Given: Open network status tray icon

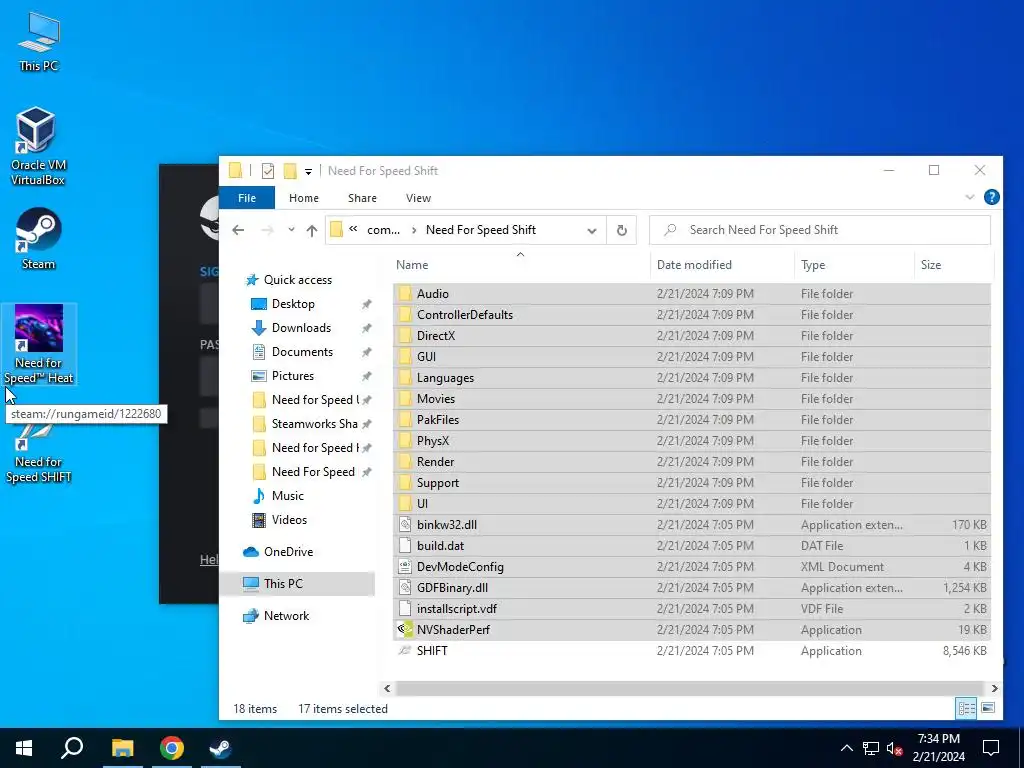Looking at the screenshot, I should pos(871,748).
